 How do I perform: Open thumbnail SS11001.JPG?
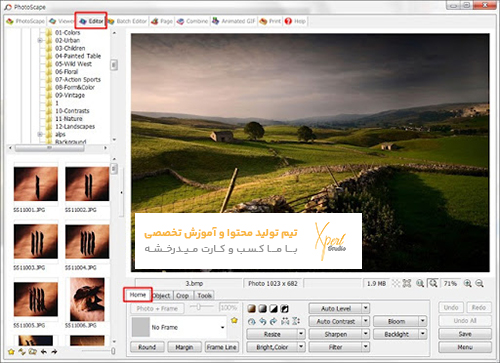36,184
